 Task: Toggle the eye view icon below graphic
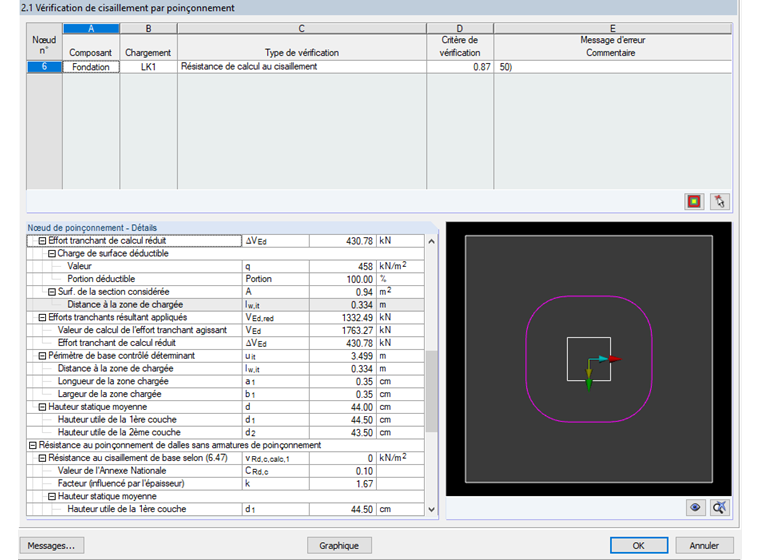coord(695,508)
